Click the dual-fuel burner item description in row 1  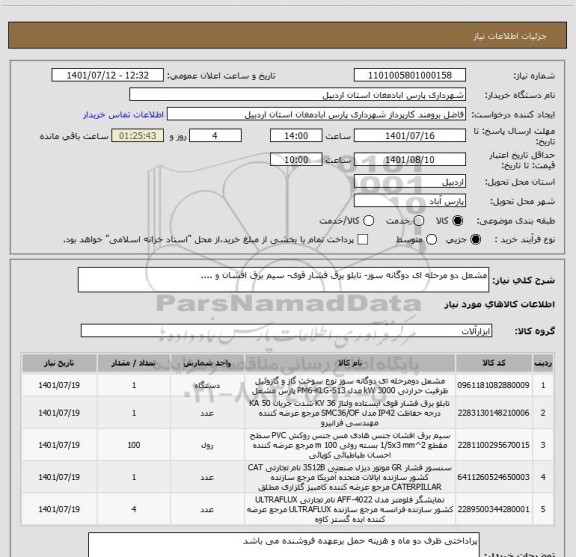click(350, 385)
